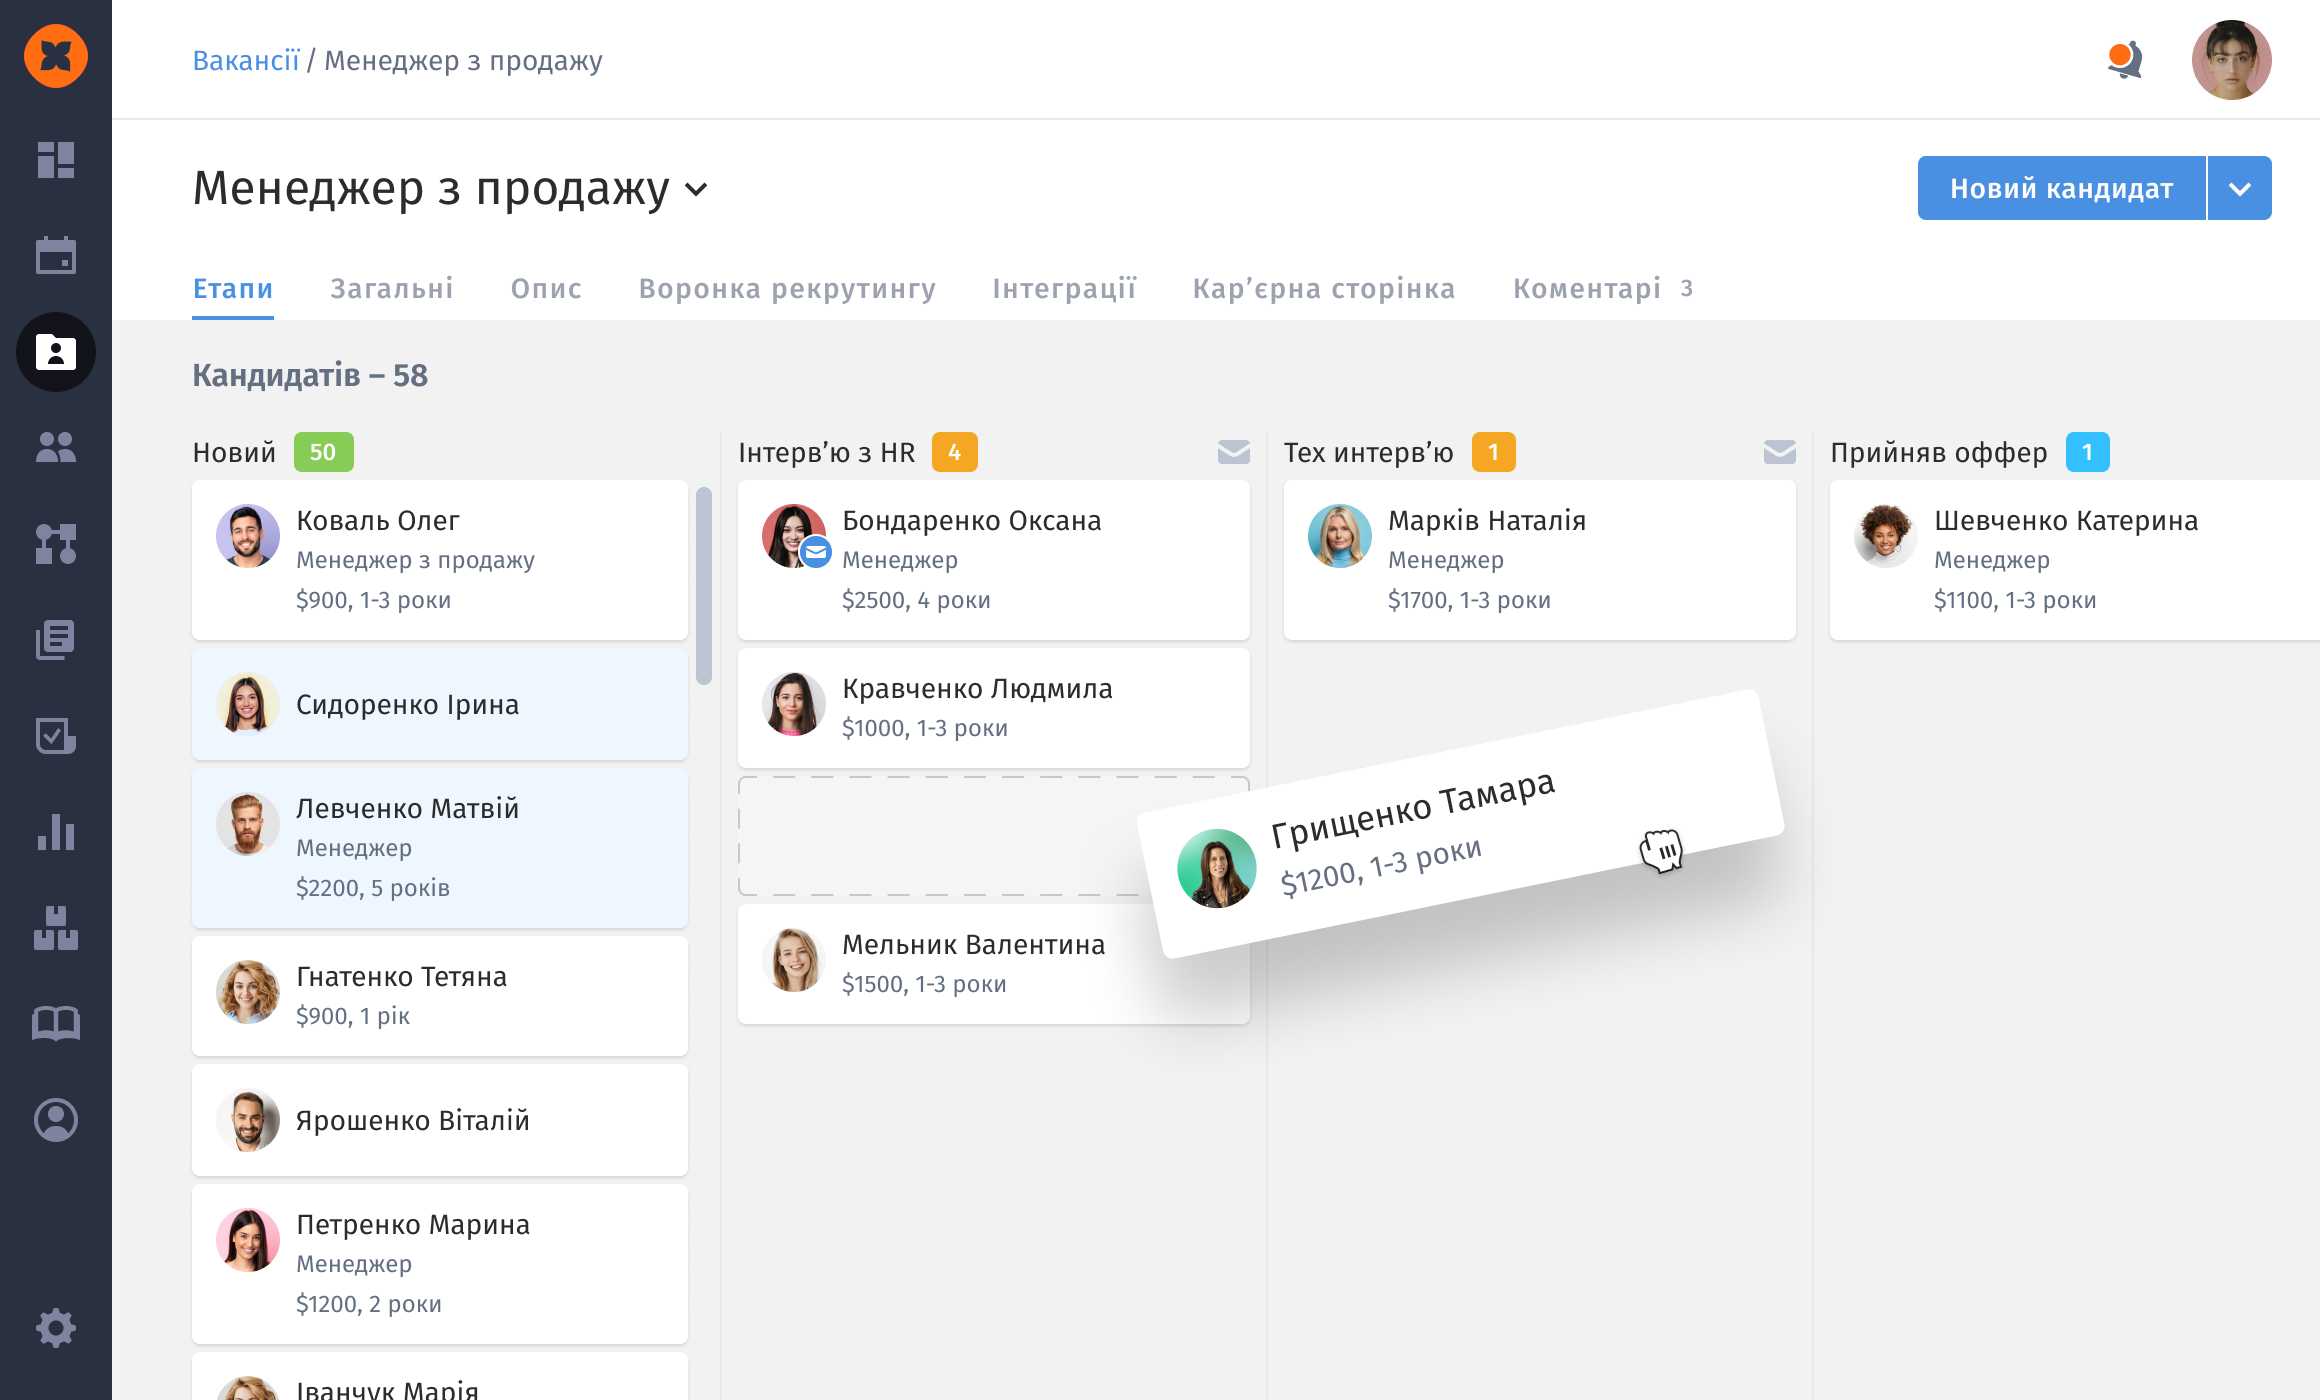Screen dimensions: 2320x1400
Task: Open the checklist tasks icon in the sidebar
Action: (56, 736)
